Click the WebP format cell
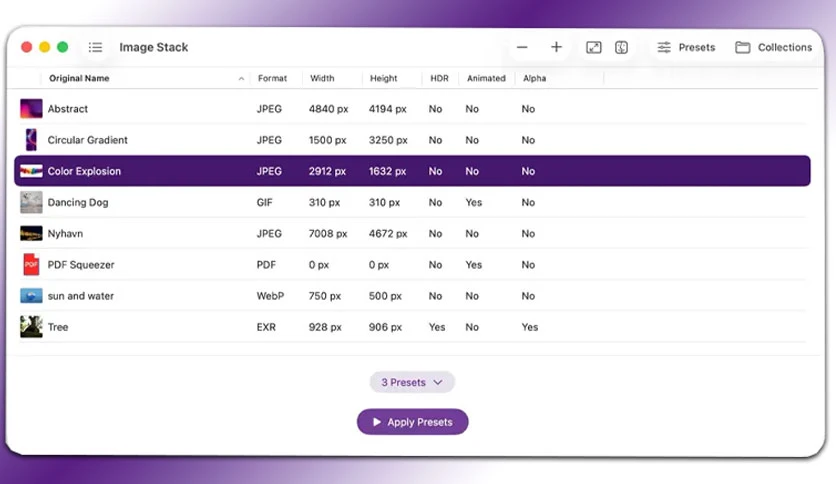 (x=270, y=296)
